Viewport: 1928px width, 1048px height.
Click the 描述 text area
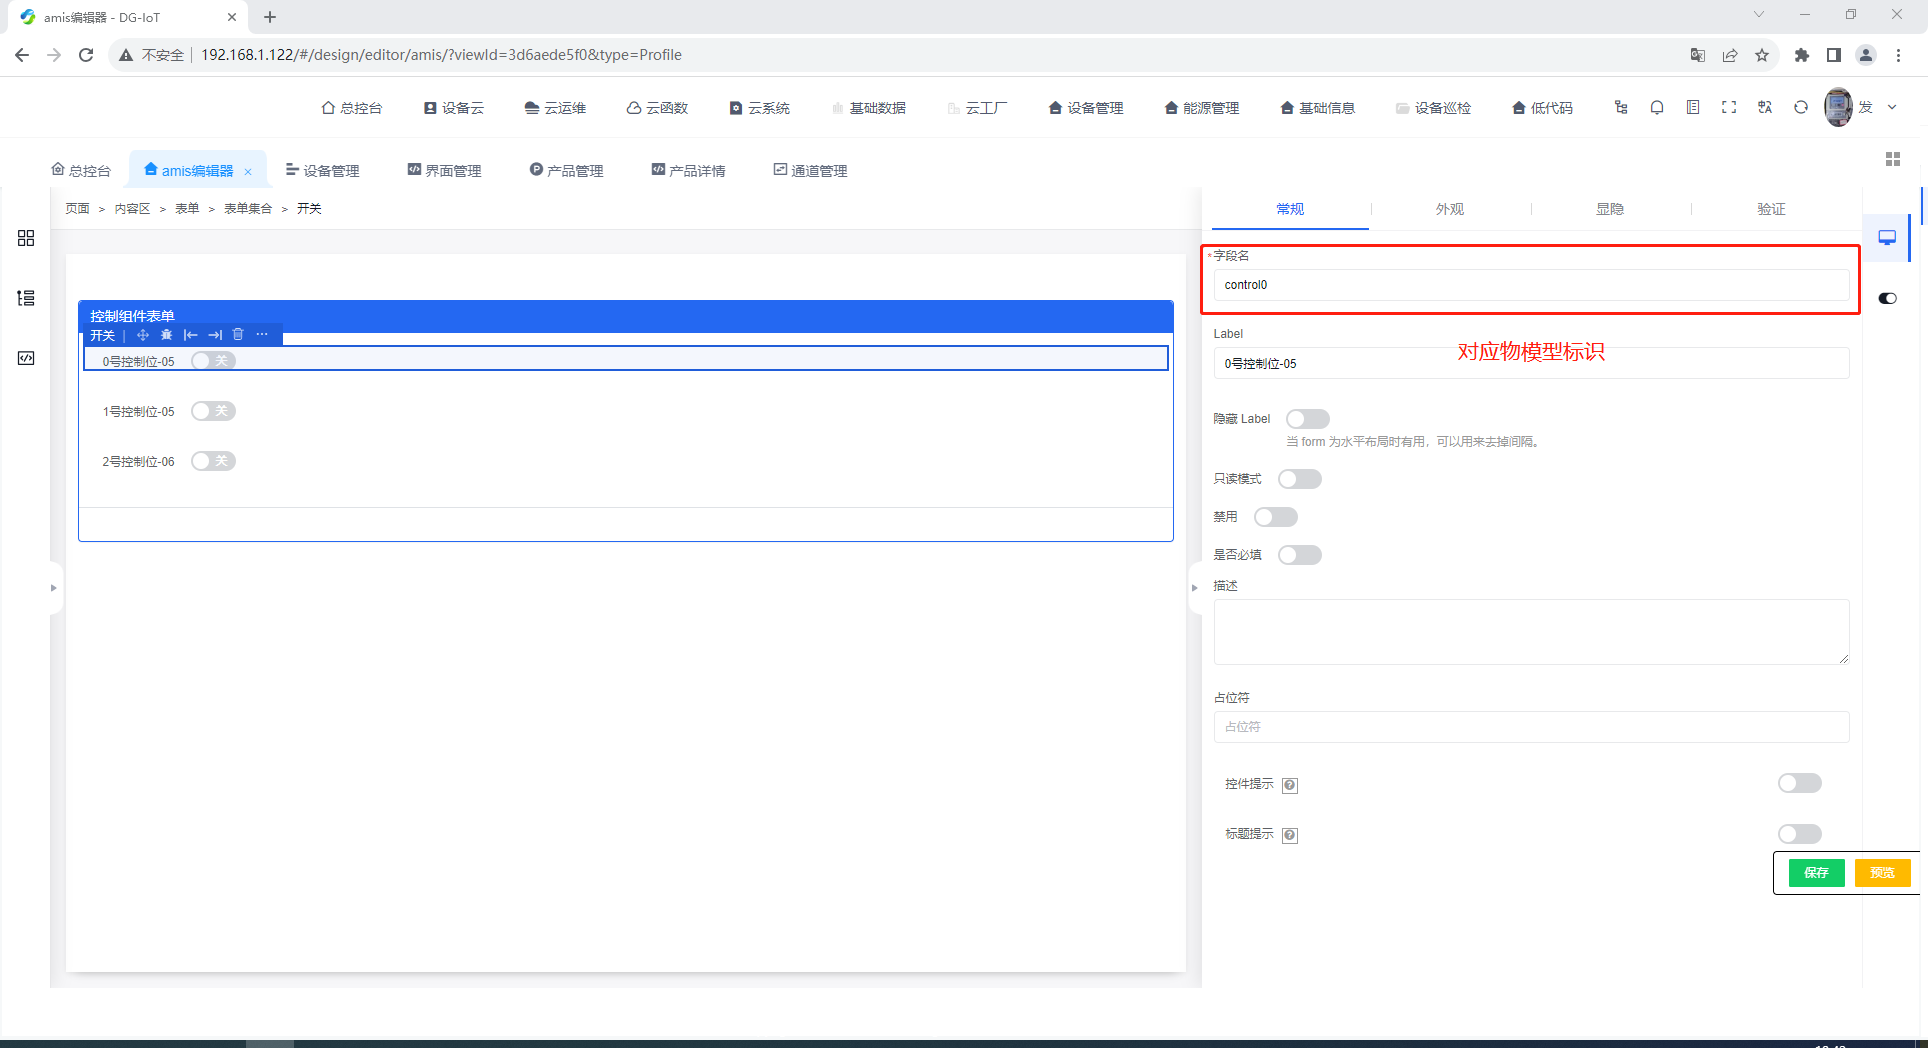coord(1531,632)
